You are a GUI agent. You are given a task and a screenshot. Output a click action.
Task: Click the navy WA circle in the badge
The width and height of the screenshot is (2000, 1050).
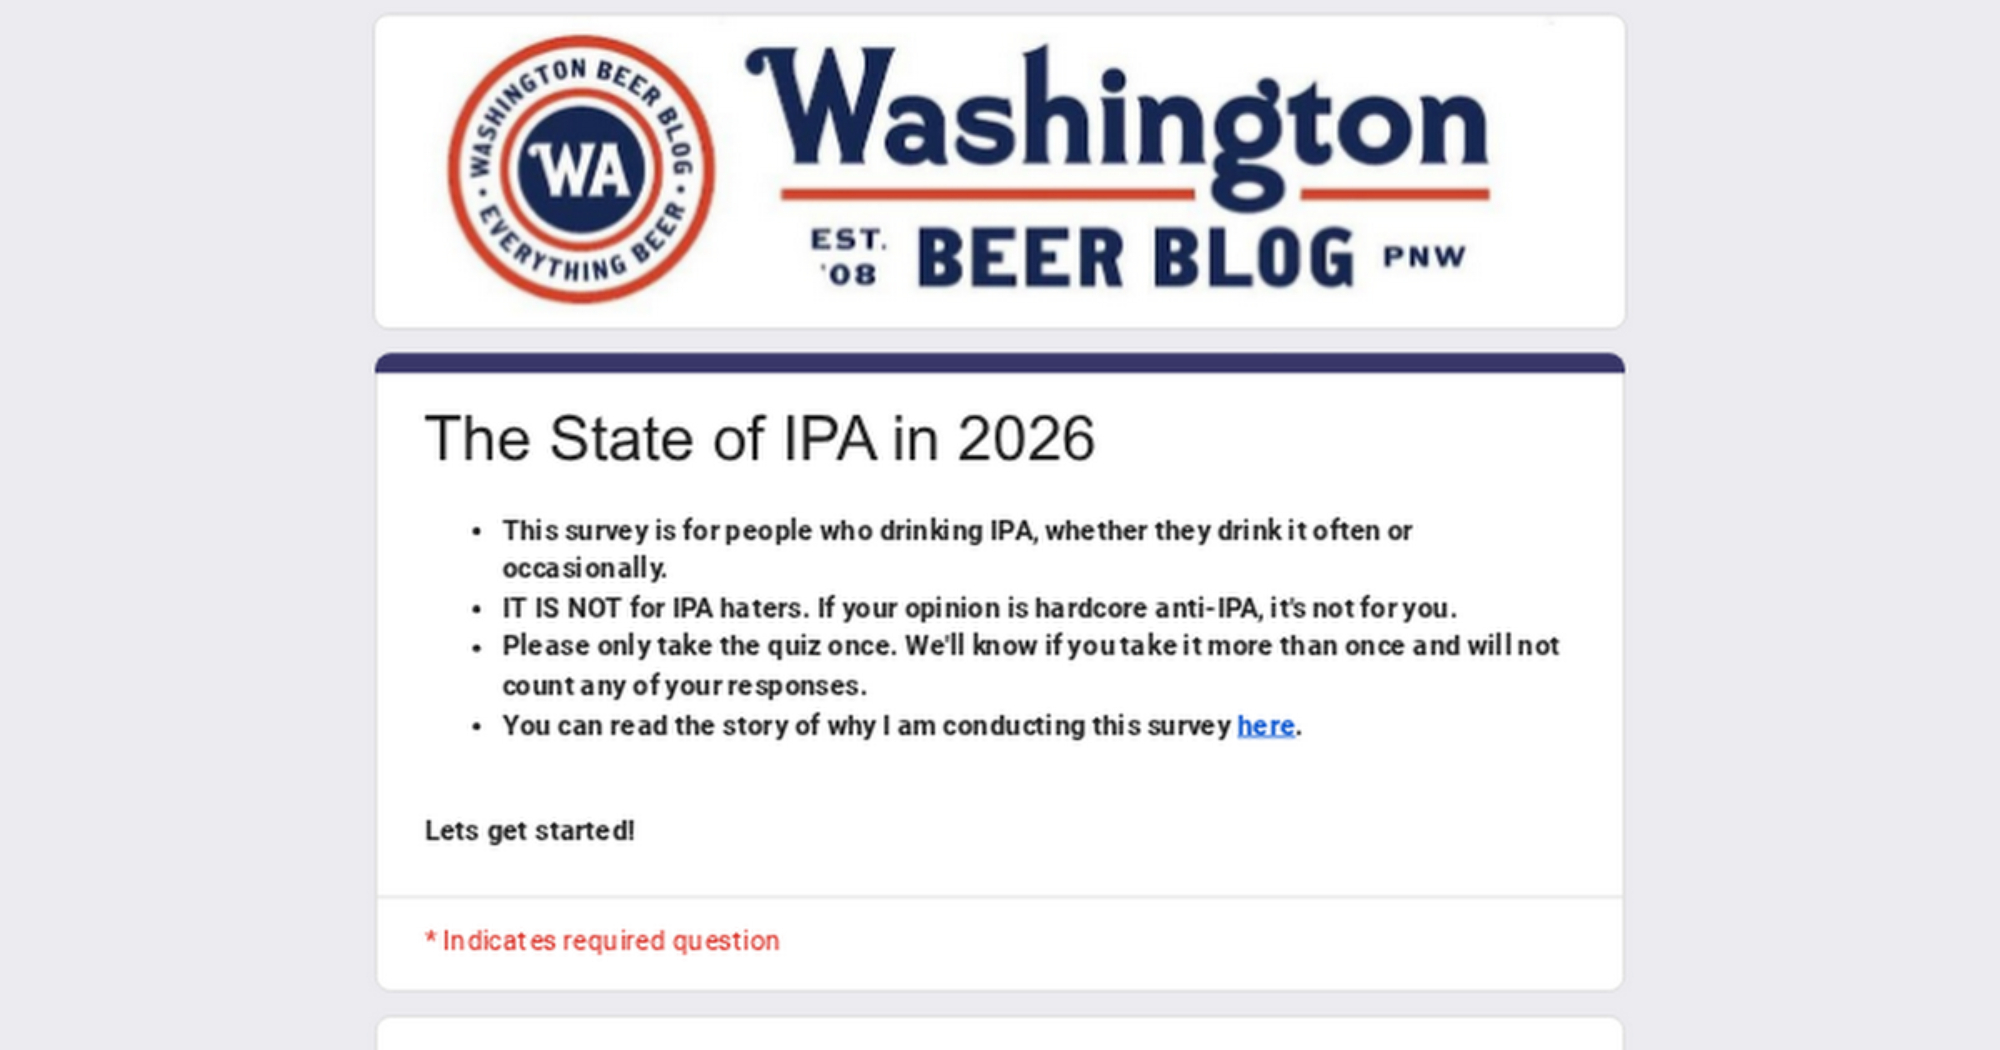pos(581,169)
